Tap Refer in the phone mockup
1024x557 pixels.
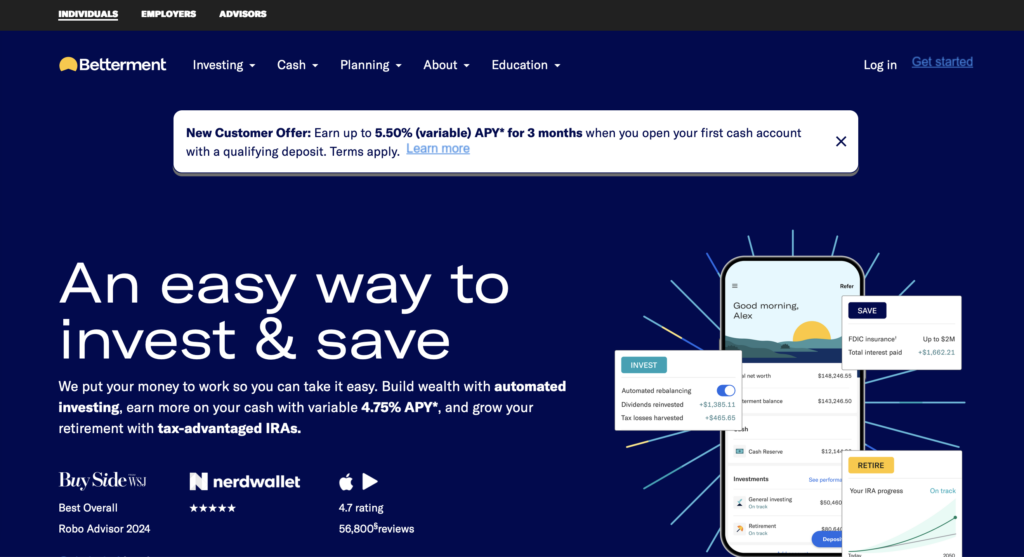click(x=846, y=286)
